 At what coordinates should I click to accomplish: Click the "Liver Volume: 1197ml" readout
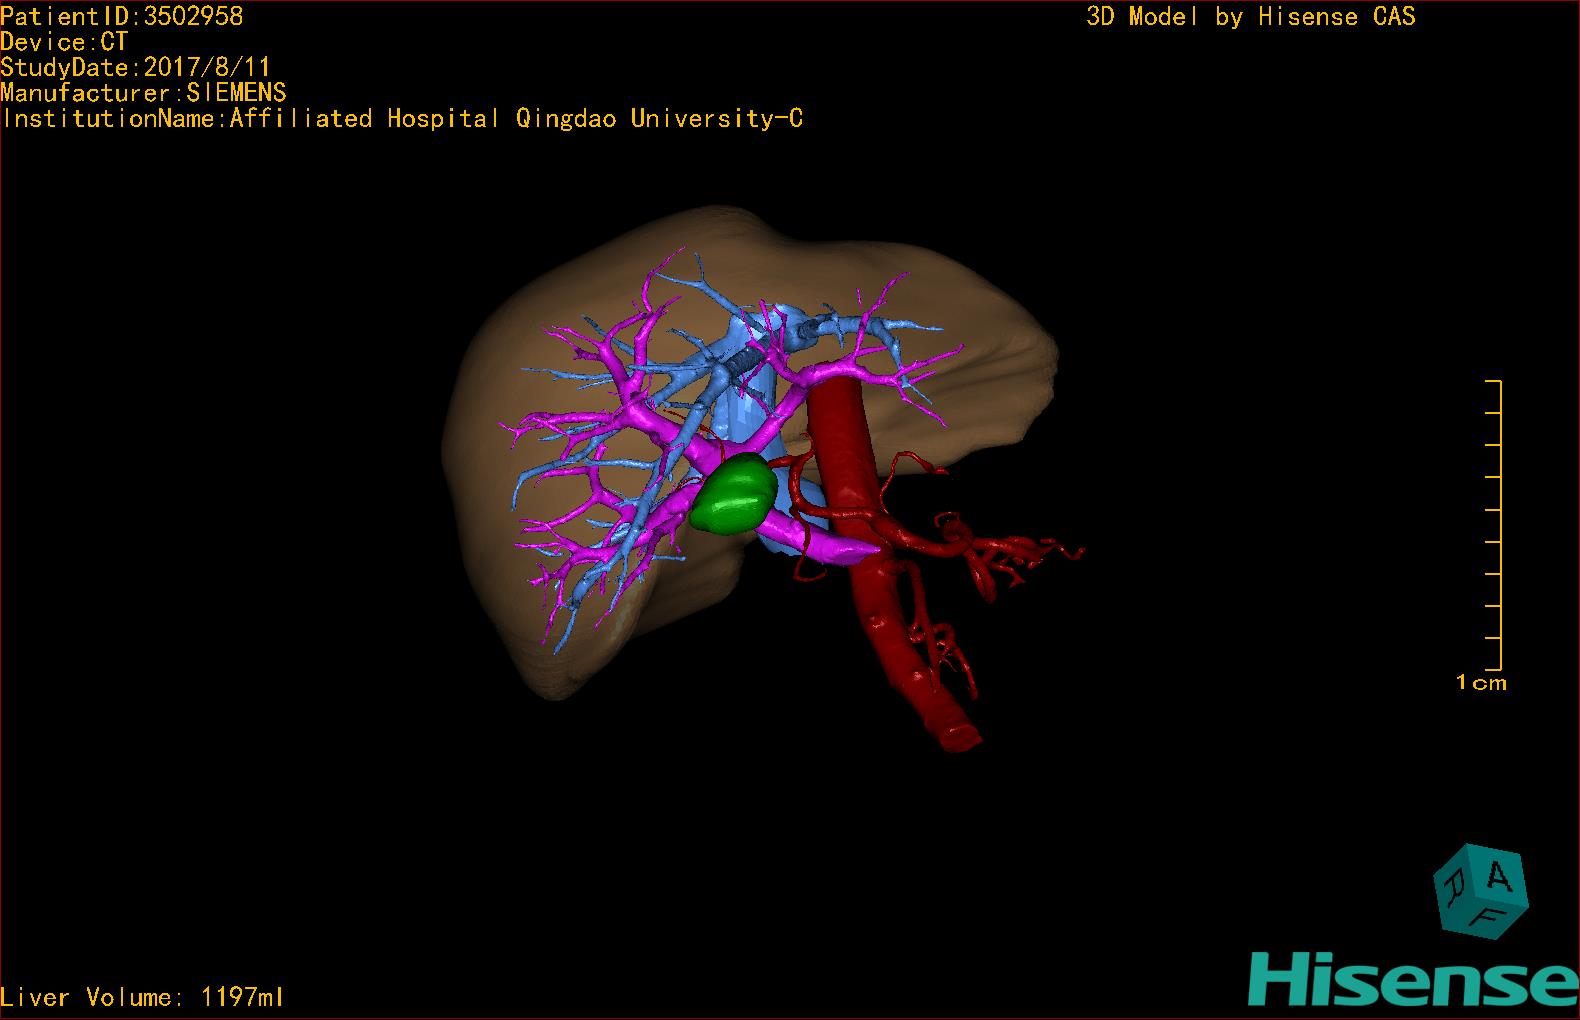tap(142, 997)
